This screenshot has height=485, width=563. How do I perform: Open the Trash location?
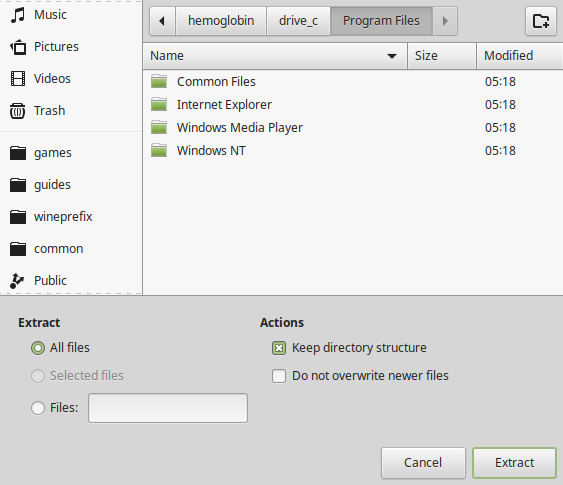point(71,111)
